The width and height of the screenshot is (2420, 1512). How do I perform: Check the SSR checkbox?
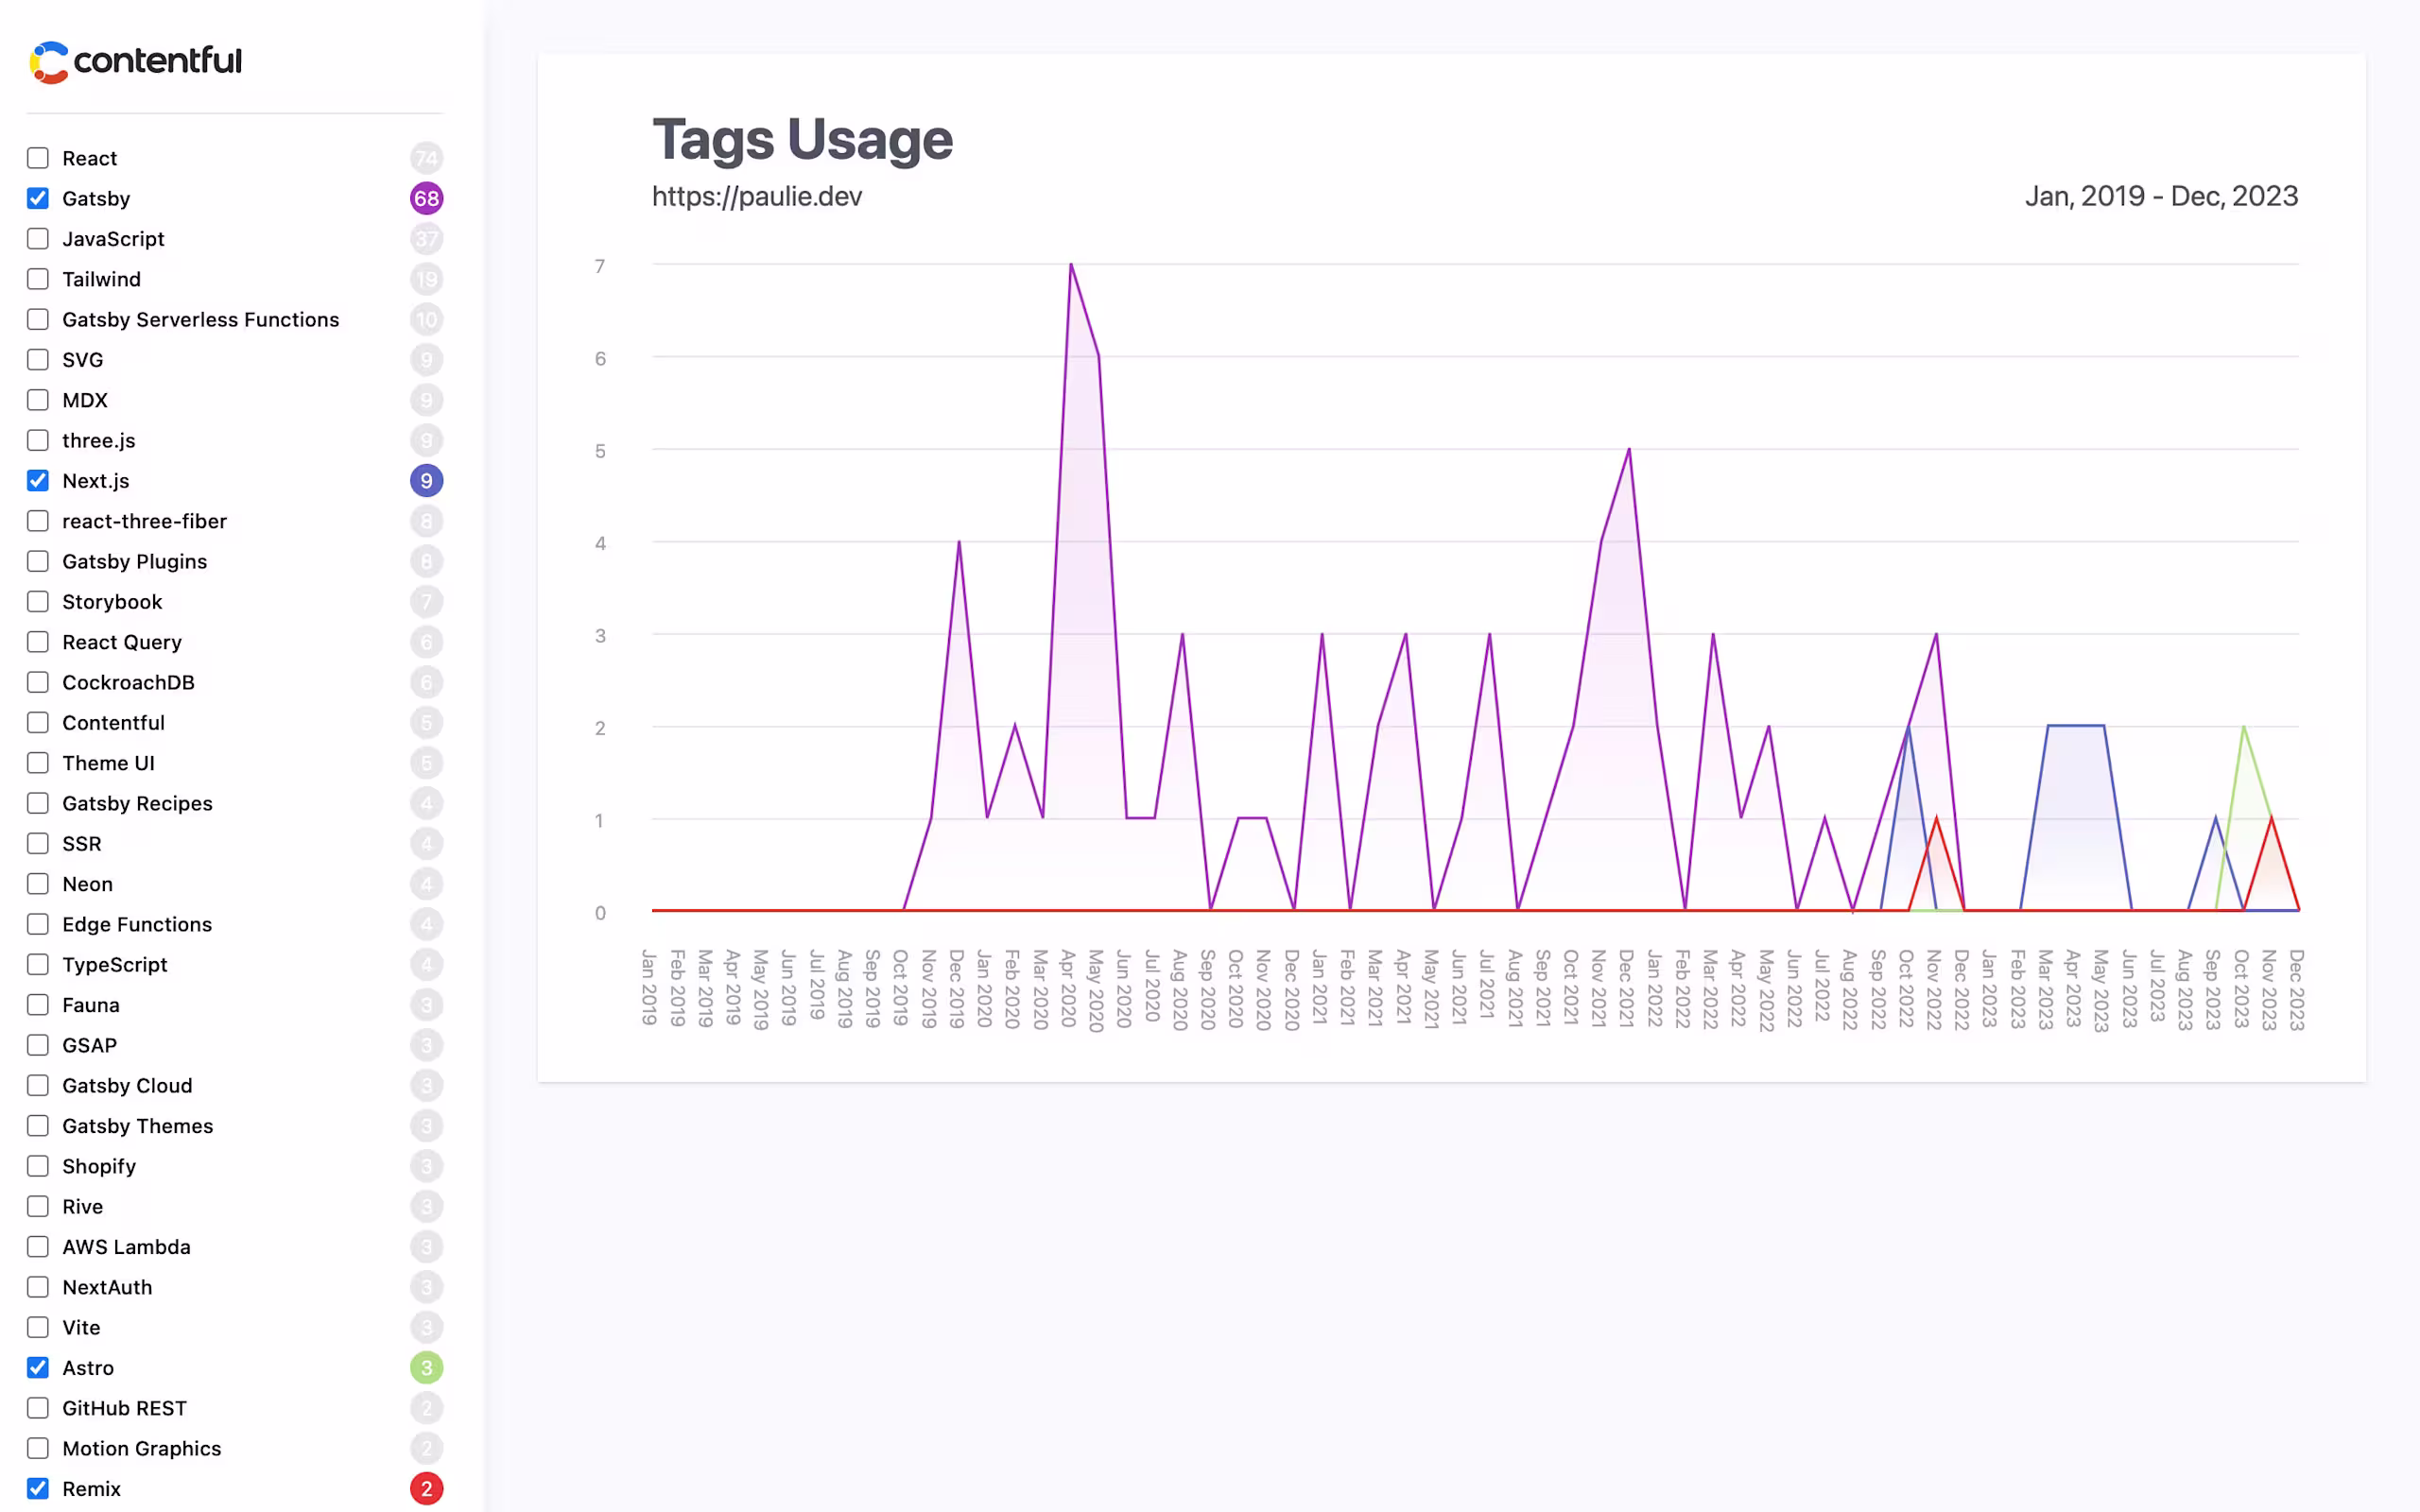click(38, 844)
